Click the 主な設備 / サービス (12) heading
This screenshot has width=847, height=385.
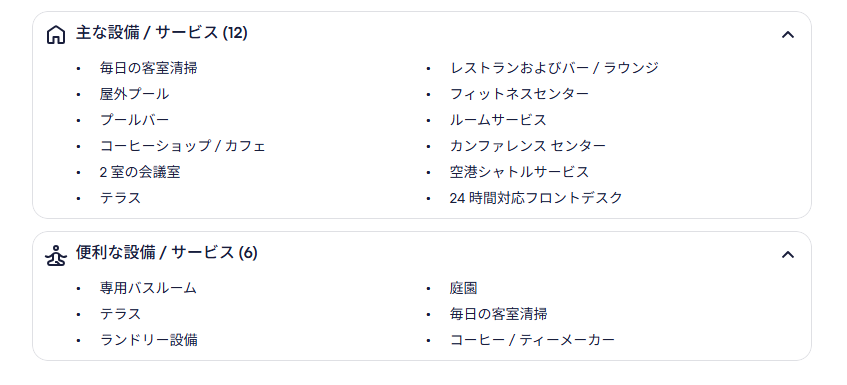(162, 33)
